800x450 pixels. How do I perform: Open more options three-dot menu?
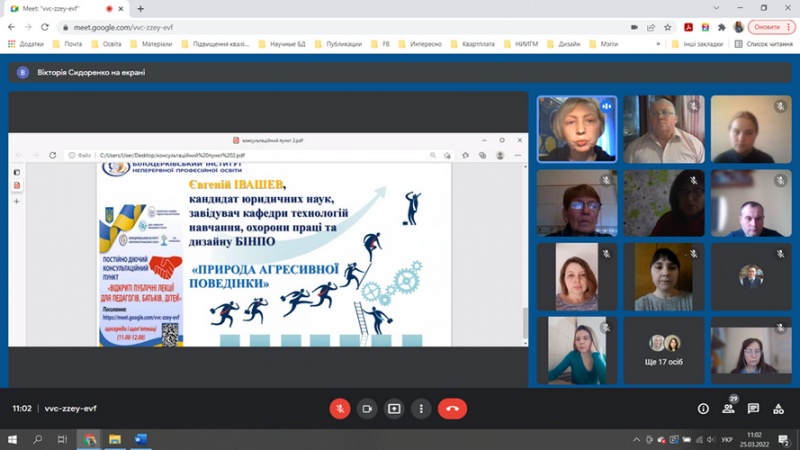[421, 408]
